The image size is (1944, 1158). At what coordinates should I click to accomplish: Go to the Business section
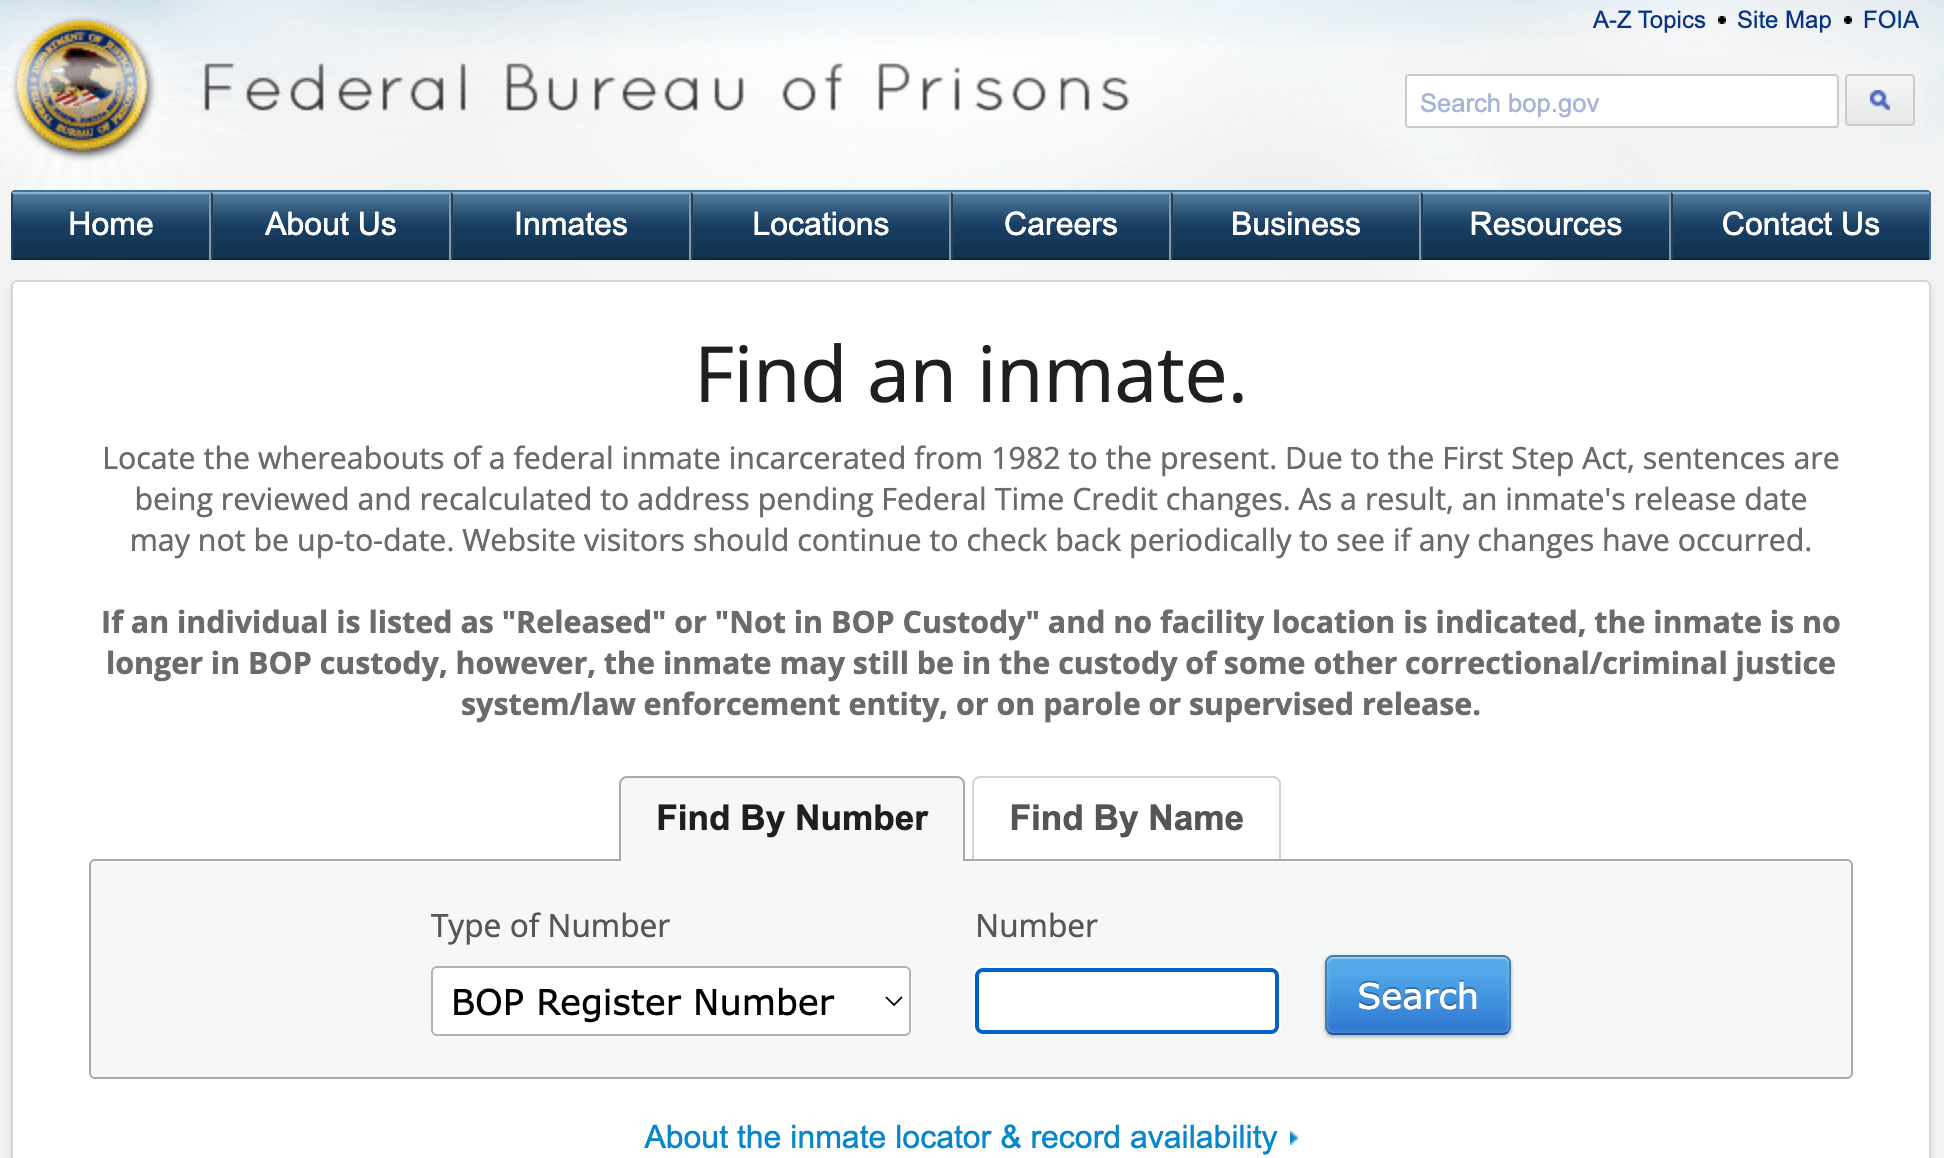1295,225
